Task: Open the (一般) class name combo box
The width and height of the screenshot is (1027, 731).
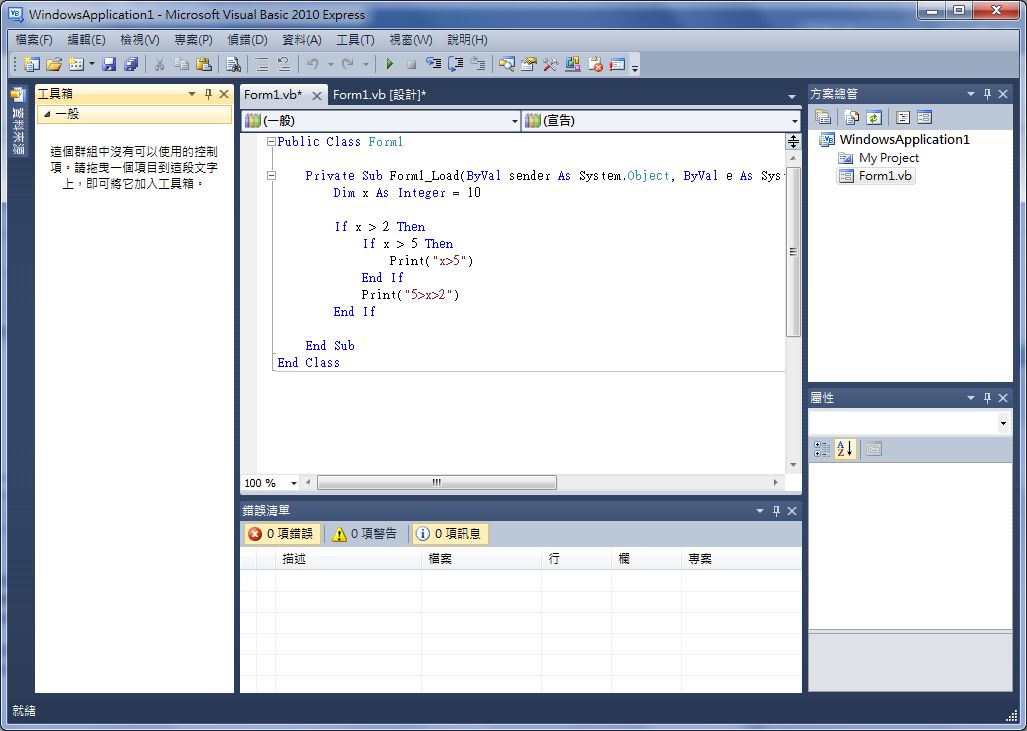Action: (381, 121)
